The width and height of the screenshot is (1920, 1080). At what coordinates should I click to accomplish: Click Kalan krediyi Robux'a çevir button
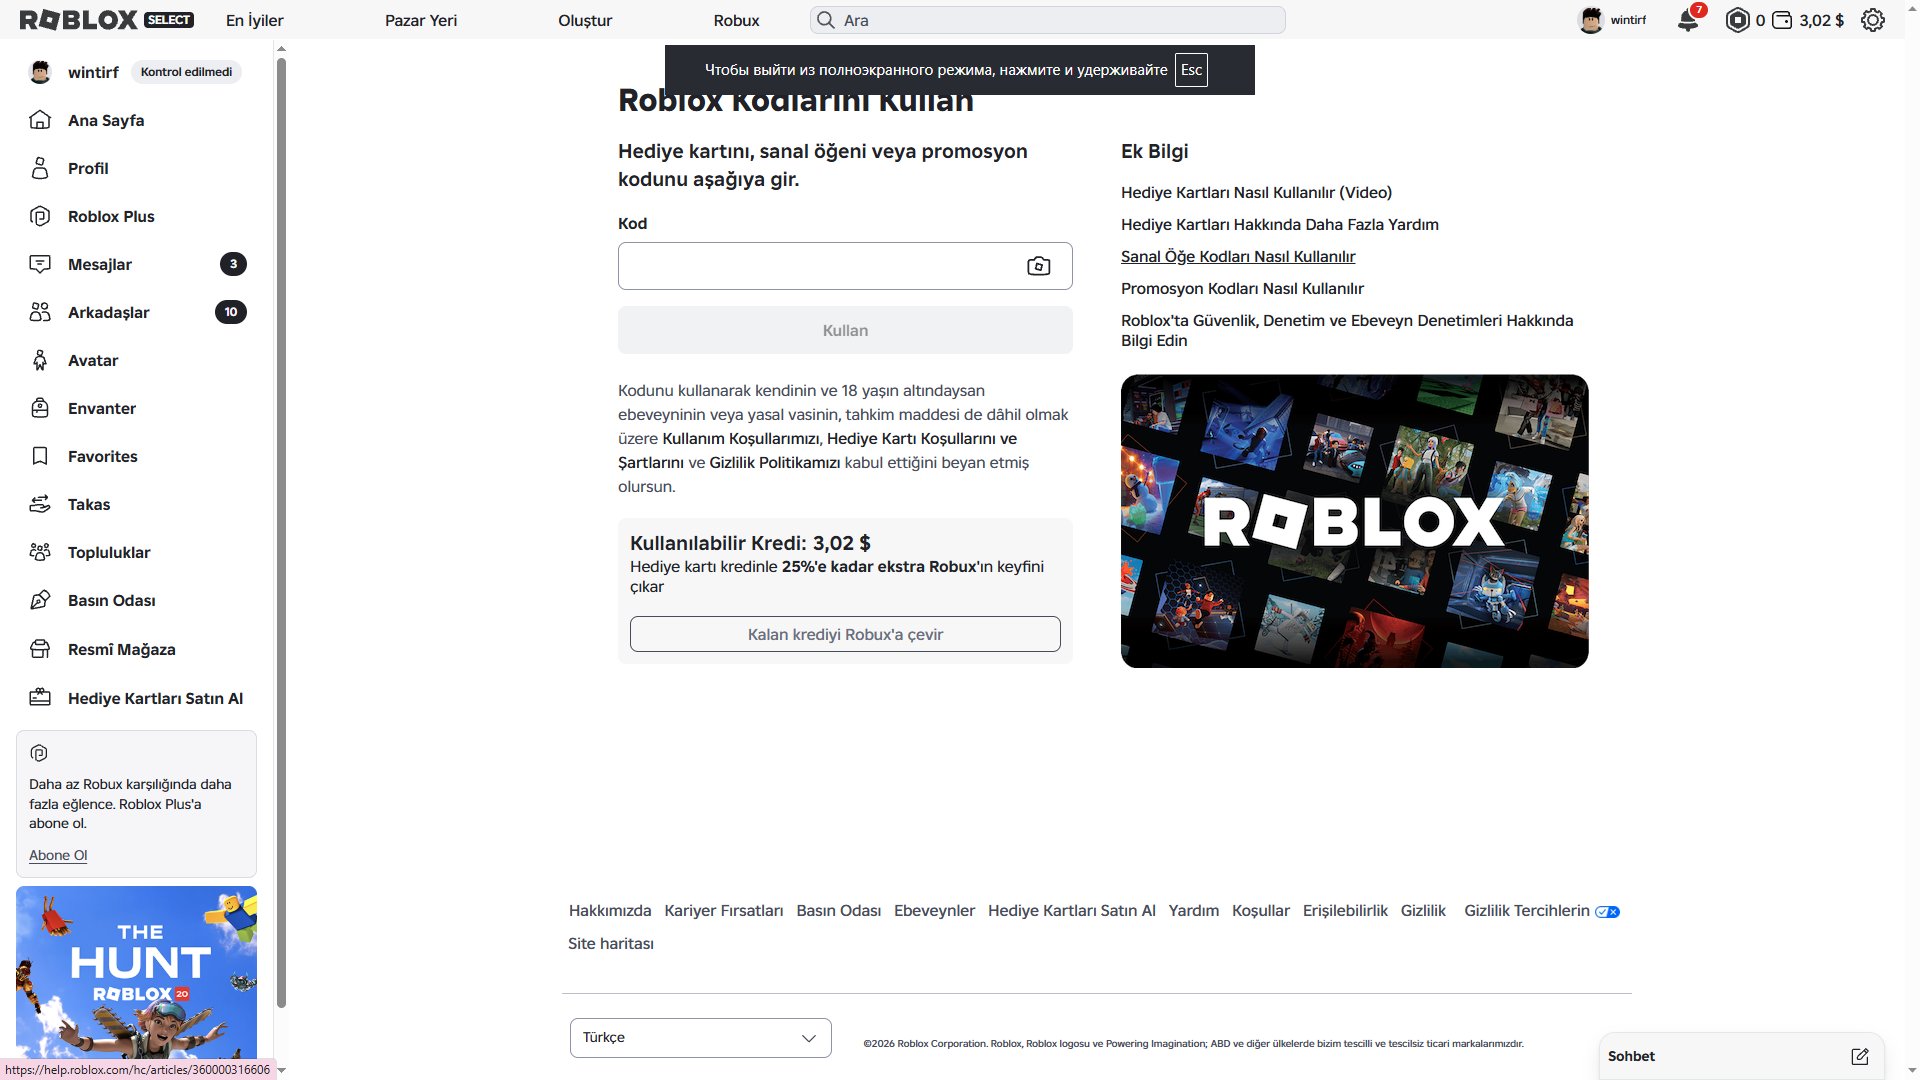tap(845, 634)
